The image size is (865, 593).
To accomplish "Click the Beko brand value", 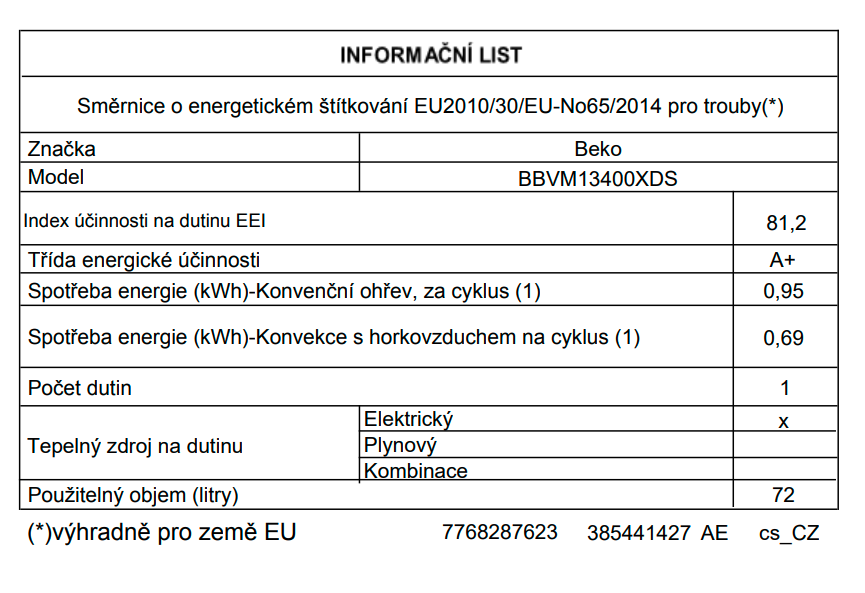I will coord(598,150).
